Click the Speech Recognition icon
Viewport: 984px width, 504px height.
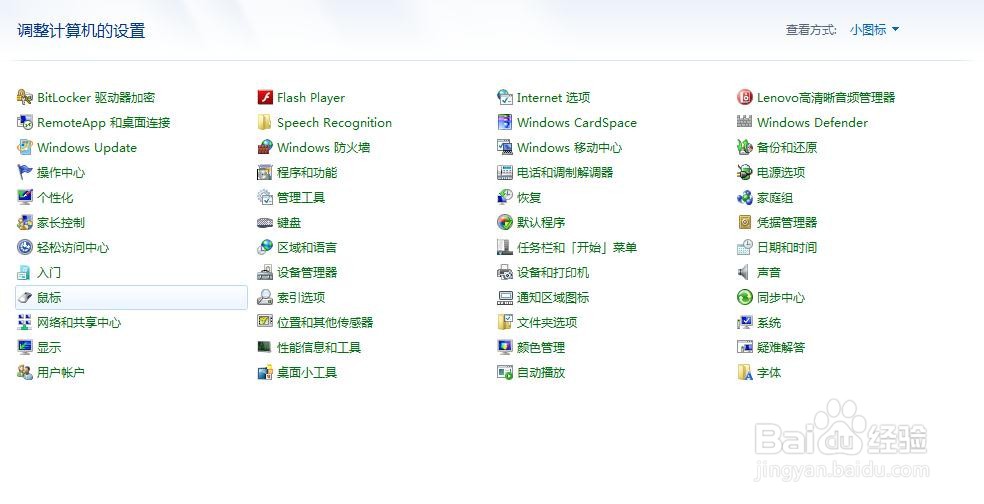tap(265, 122)
